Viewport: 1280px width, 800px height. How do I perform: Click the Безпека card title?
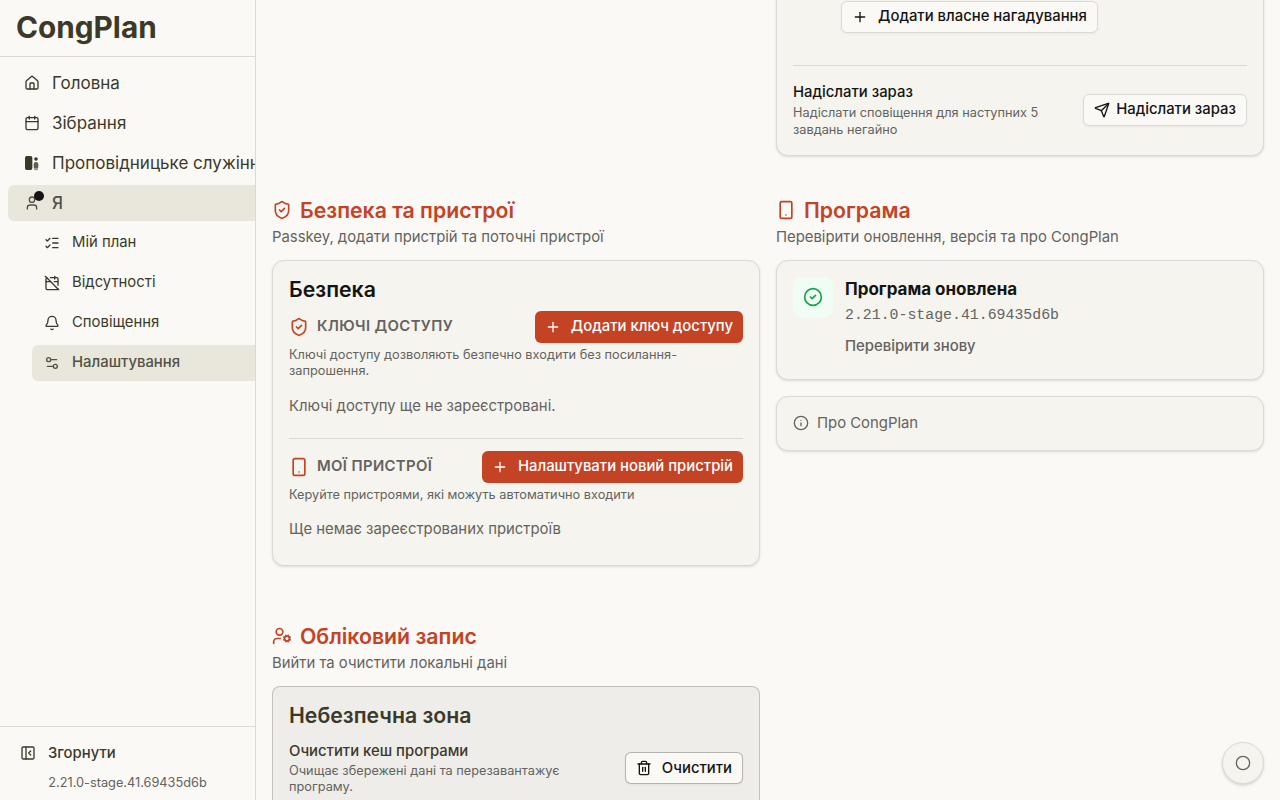[x=332, y=290]
